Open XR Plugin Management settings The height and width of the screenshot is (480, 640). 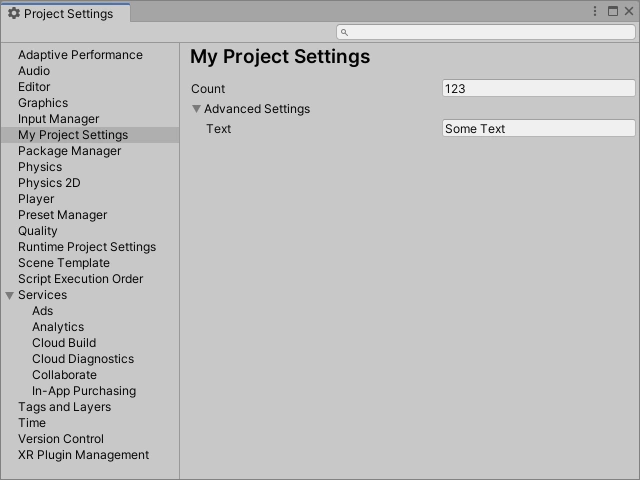[83, 455]
